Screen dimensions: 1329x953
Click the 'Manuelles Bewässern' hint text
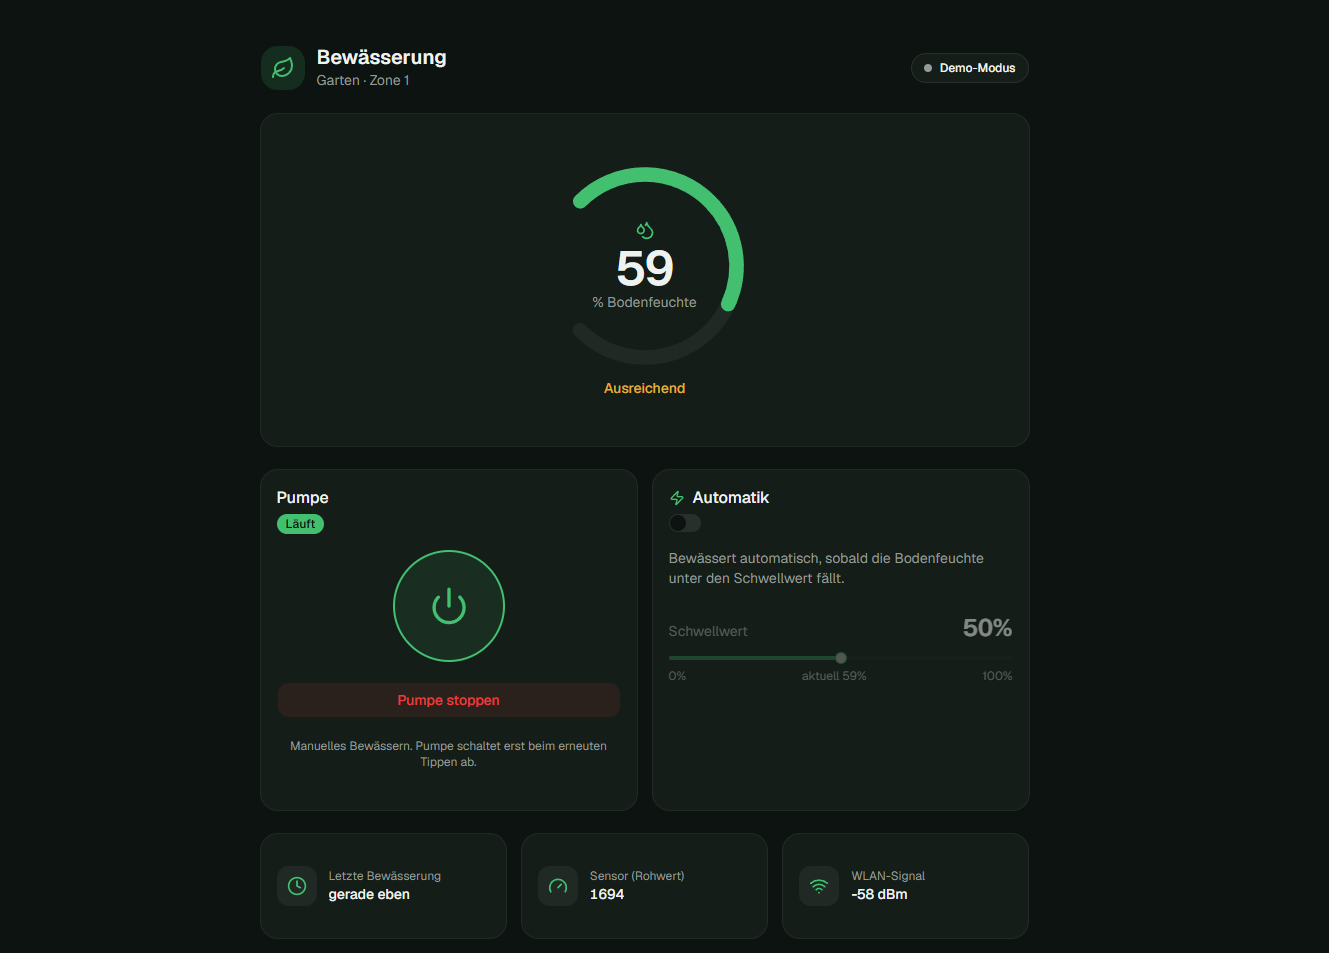click(x=449, y=754)
